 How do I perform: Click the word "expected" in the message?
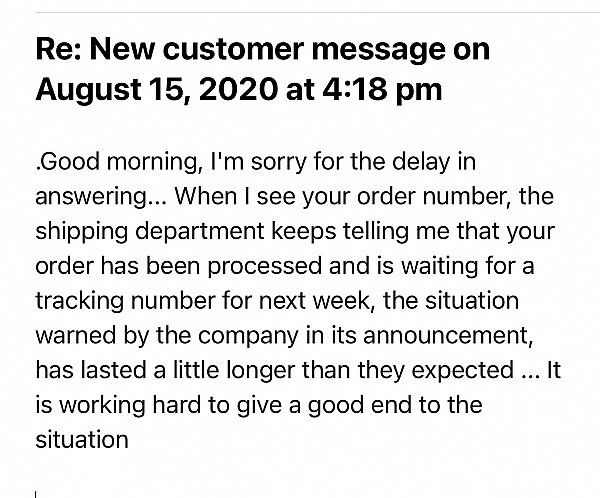tap(463, 371)
